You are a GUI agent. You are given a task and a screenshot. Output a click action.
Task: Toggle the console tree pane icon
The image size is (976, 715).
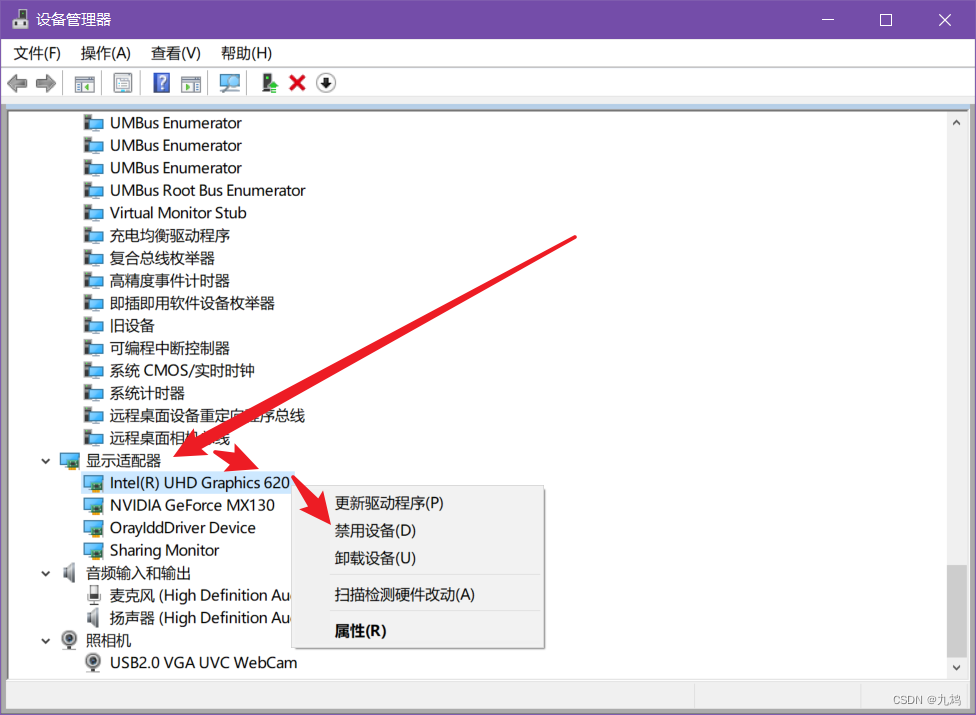tap(84, 83)
